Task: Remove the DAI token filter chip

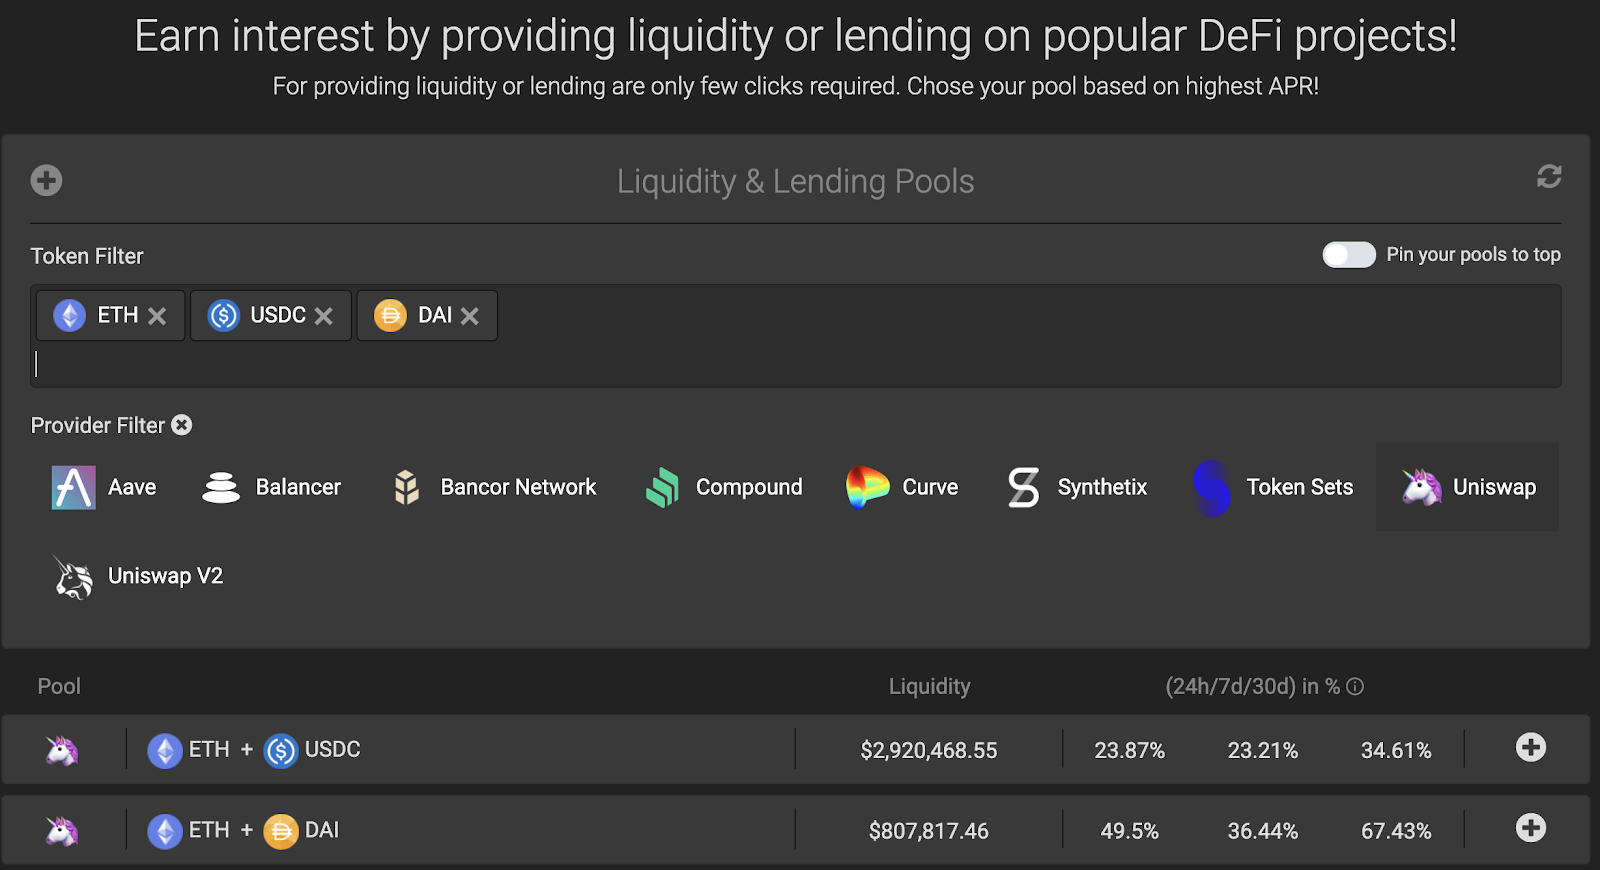Action: pos(469,316)
